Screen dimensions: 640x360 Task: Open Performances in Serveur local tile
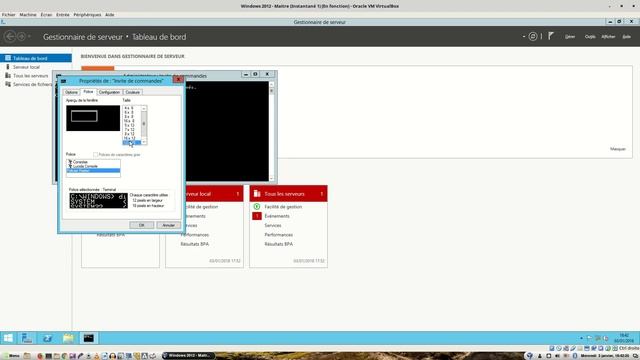coord(194,235)
